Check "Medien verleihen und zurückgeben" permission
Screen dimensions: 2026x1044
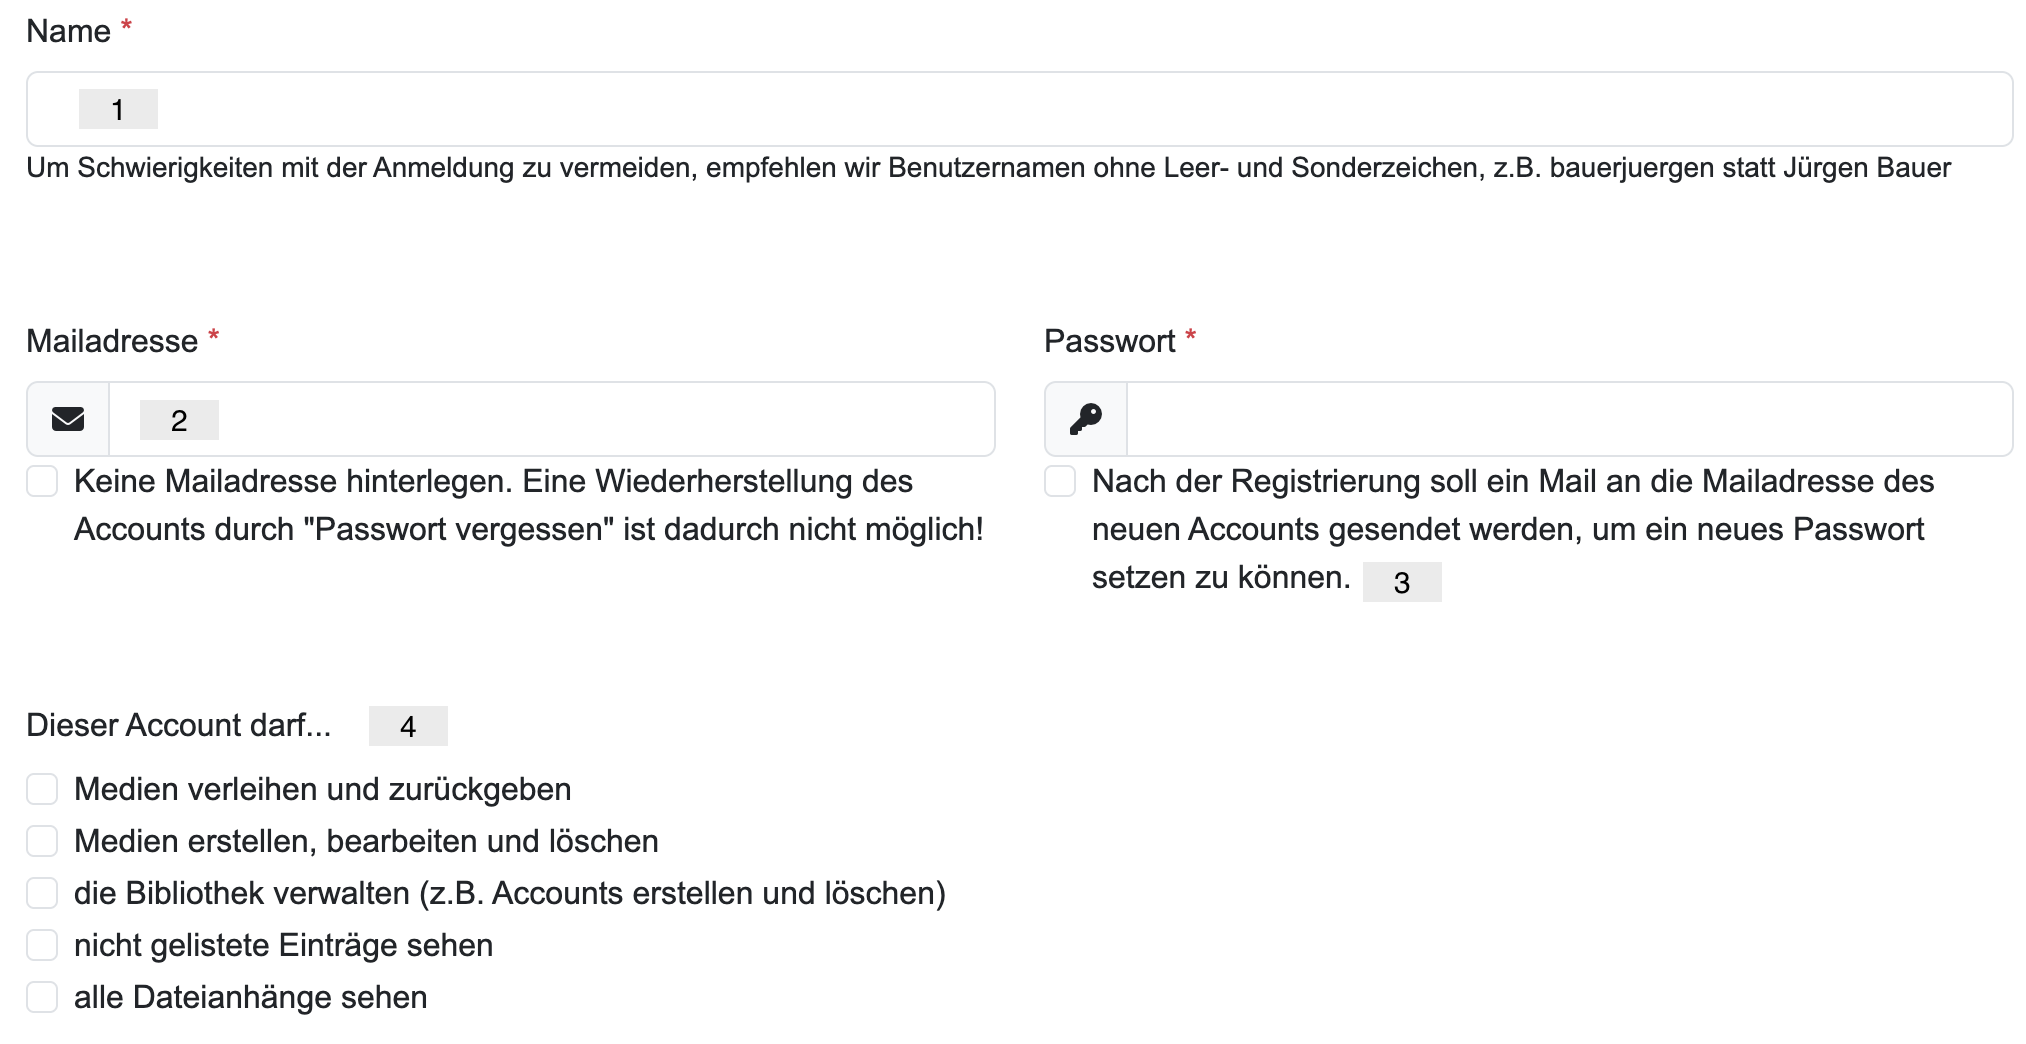pyautogui.click(x=42, y=789)
